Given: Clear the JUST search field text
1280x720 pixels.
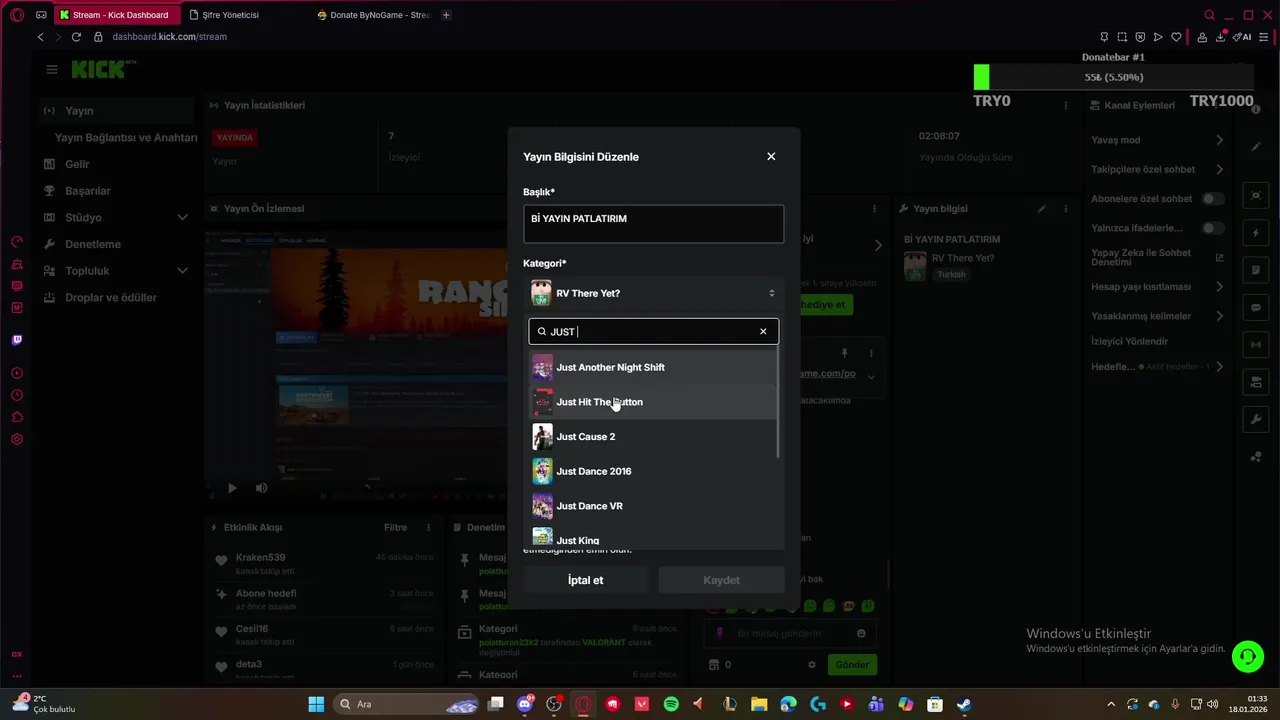Looking at the screenshot, I should pyautogui.click(x=763, y=331).
